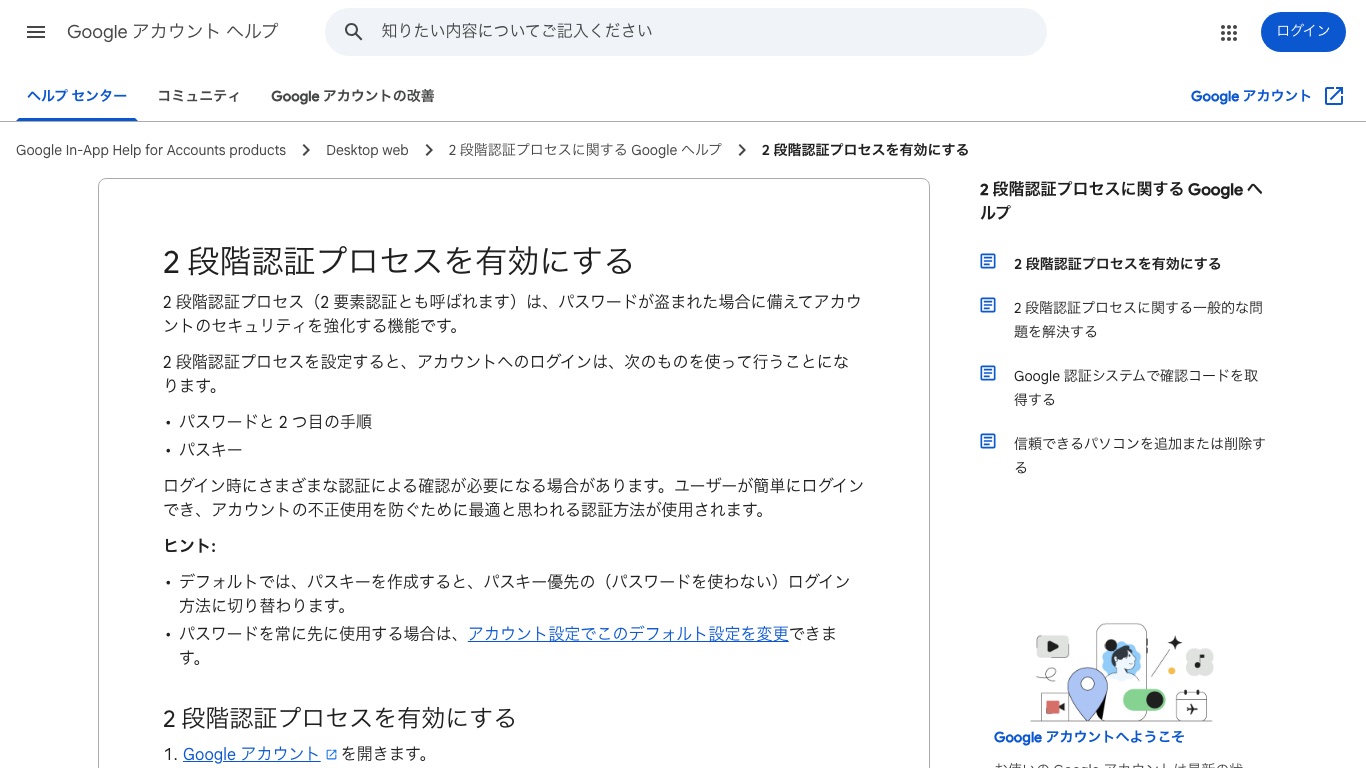Image resolution: width=1366 pixels, height=768 pixels.
Task: Open the Google アカウントの改善 tab
Action: [353, 96]
